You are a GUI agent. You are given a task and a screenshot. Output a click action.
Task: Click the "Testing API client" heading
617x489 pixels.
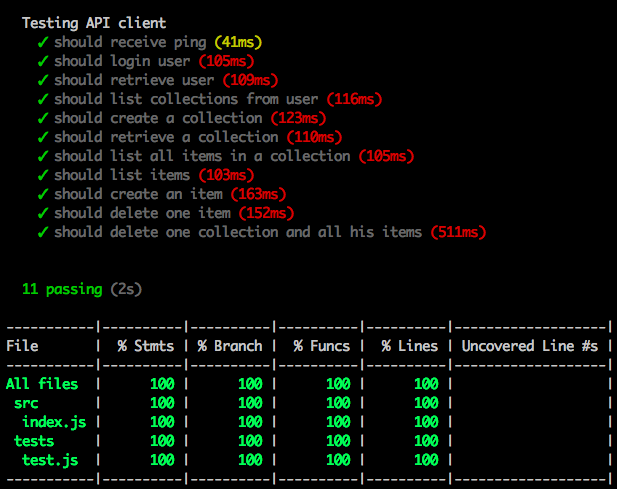click(94, 23)
